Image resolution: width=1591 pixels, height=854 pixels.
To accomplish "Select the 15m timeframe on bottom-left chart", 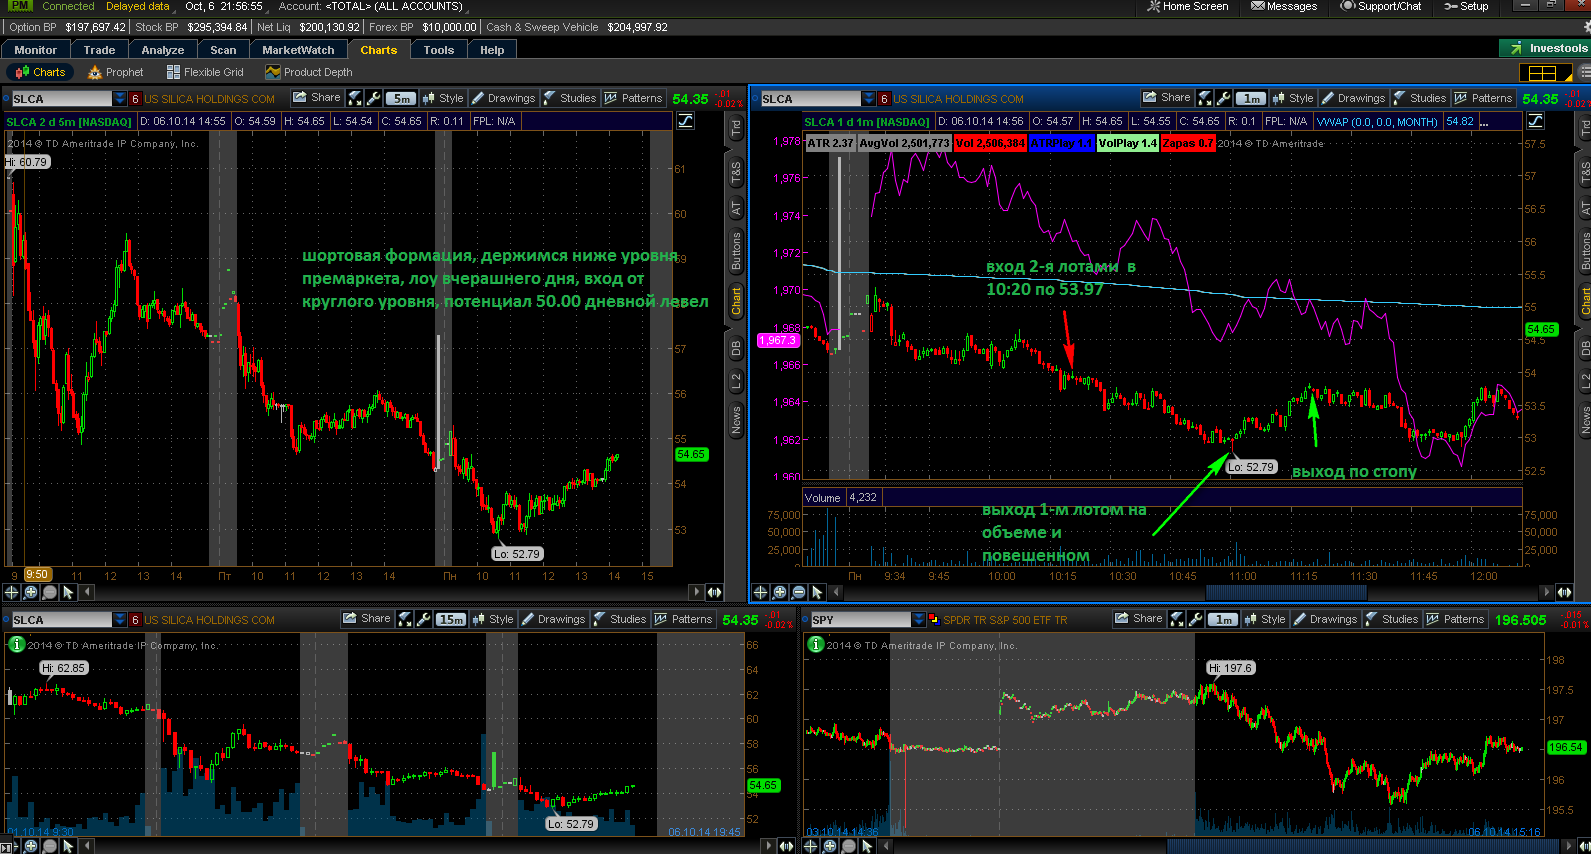I will point(451,619).
